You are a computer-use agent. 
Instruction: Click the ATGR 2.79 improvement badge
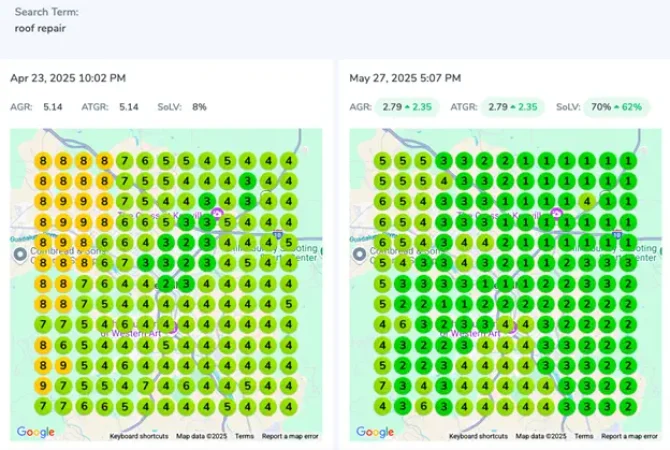tap(512, 107)
